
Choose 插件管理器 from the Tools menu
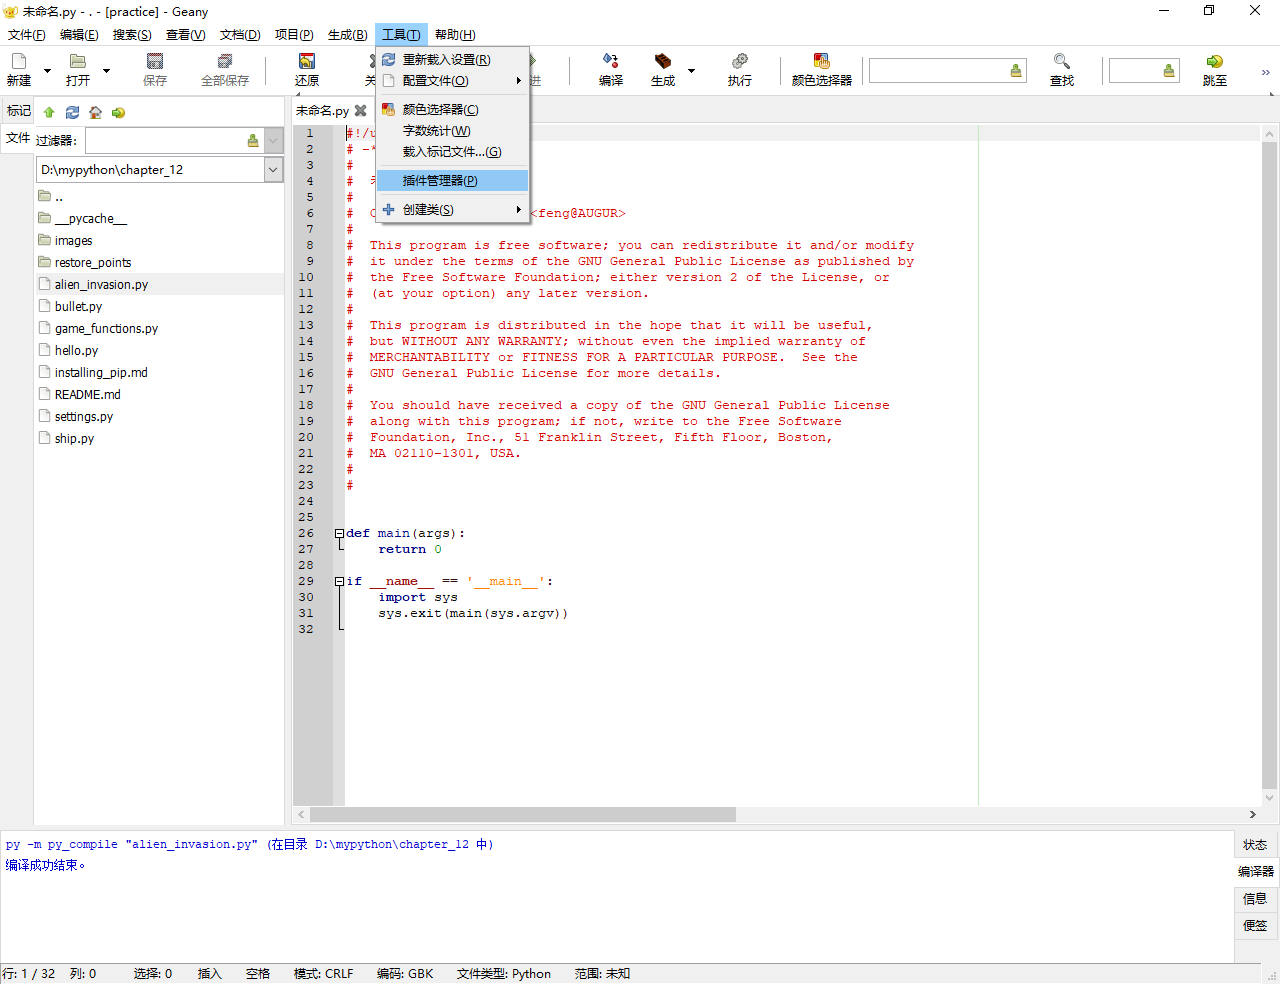[452, 181]
